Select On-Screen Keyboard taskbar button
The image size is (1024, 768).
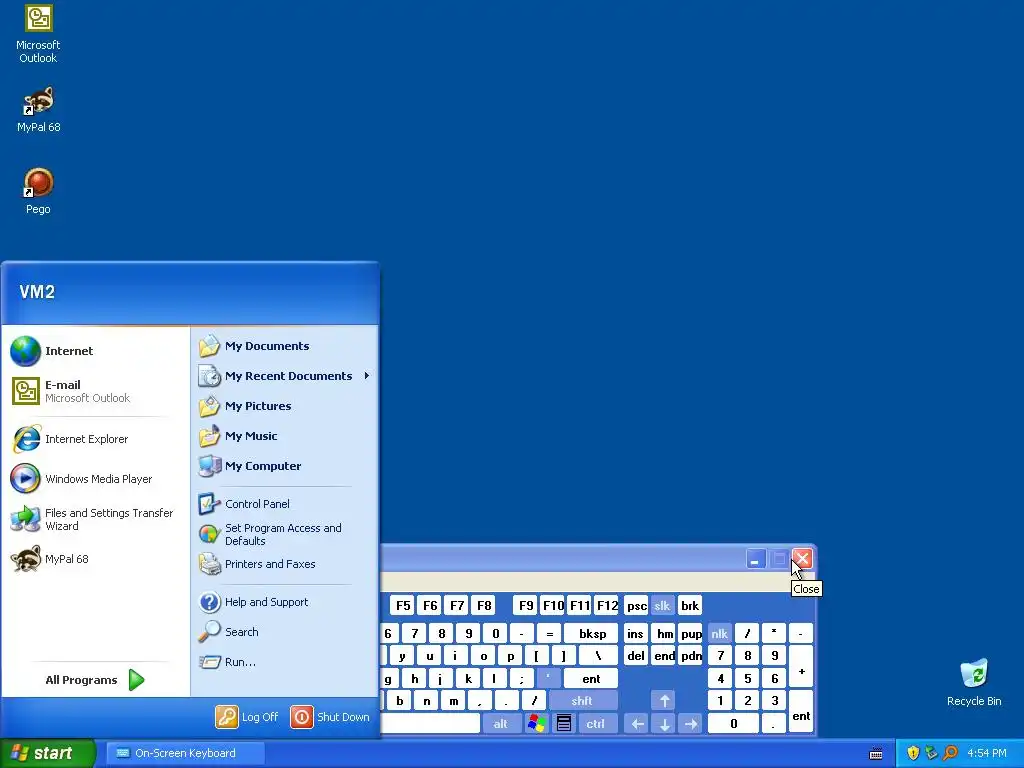coord(185,753)
